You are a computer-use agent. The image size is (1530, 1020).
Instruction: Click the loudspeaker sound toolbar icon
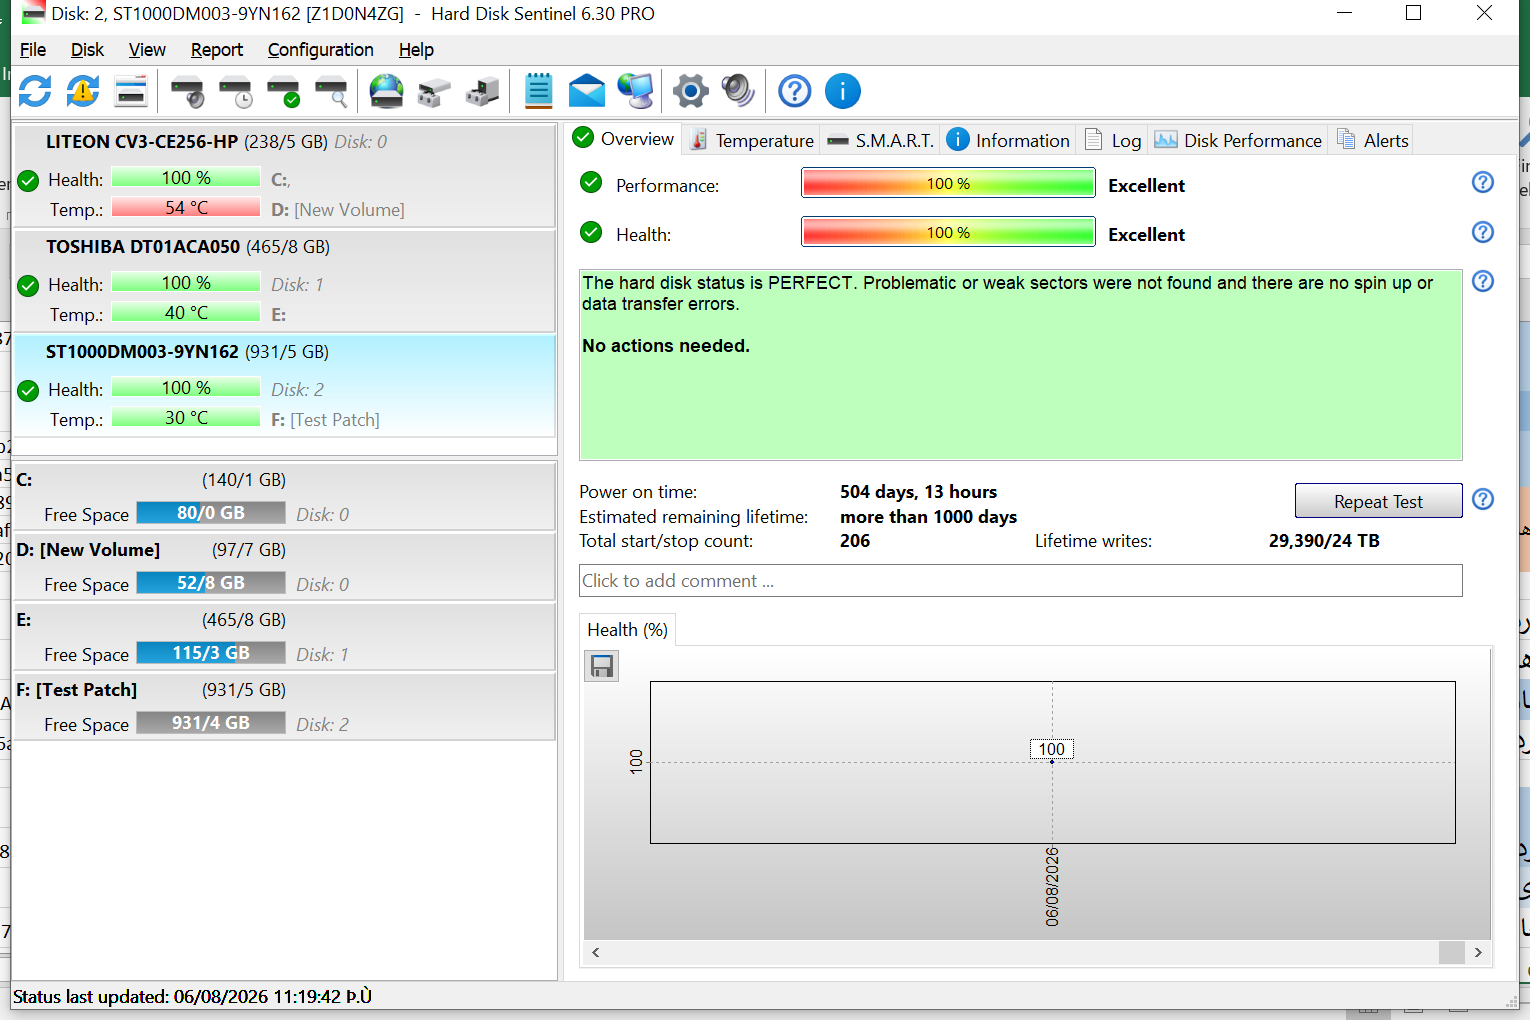click(738, 91)
